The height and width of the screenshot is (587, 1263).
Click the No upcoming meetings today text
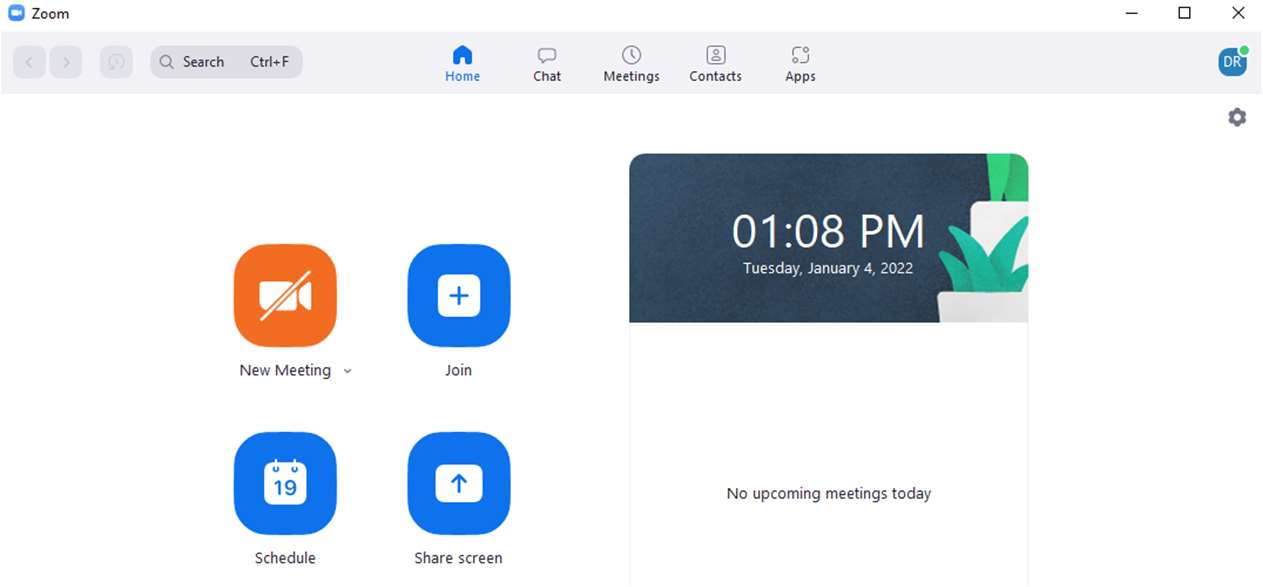[829, 493]
